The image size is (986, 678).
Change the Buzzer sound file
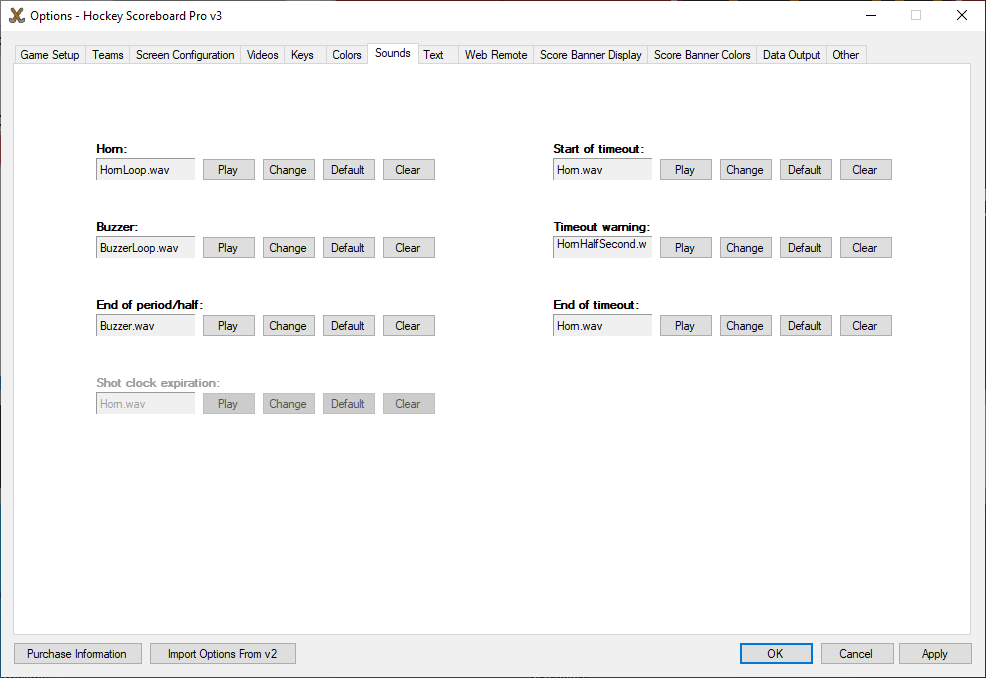(288, 248)
